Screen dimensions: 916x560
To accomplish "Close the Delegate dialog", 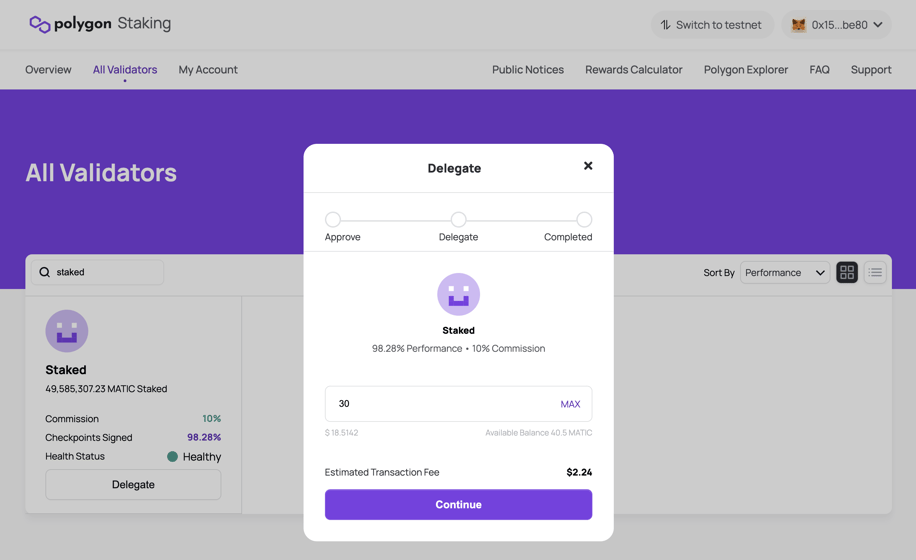I will pos(588,166).
